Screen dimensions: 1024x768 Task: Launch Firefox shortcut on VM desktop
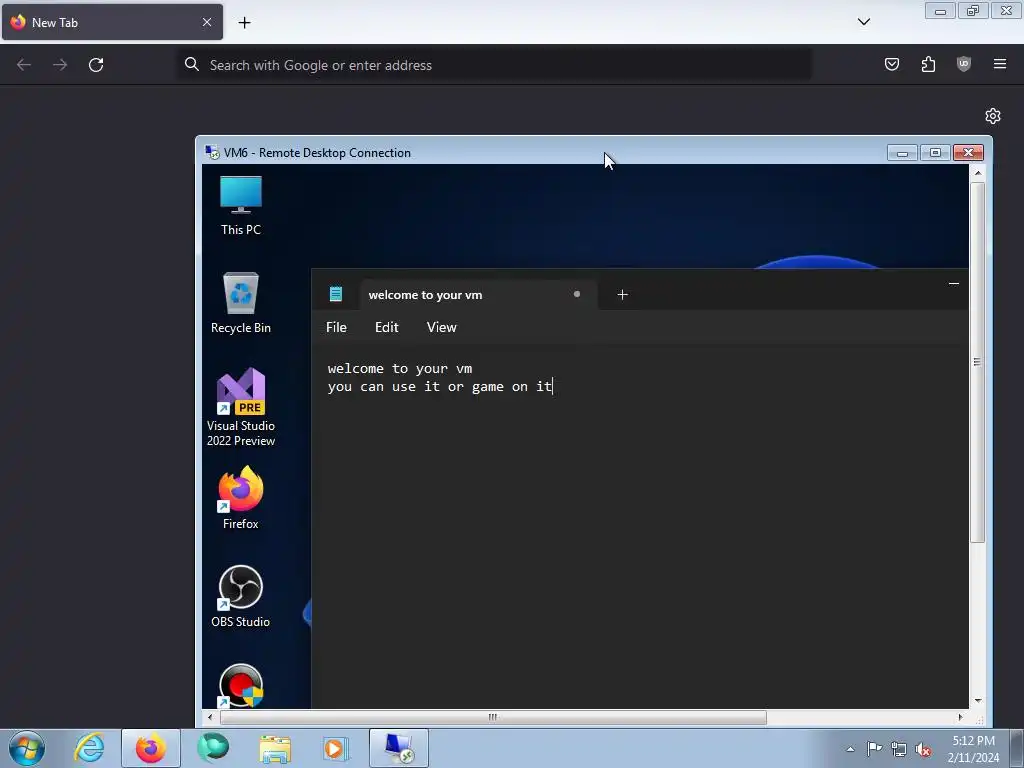(240, 497)
